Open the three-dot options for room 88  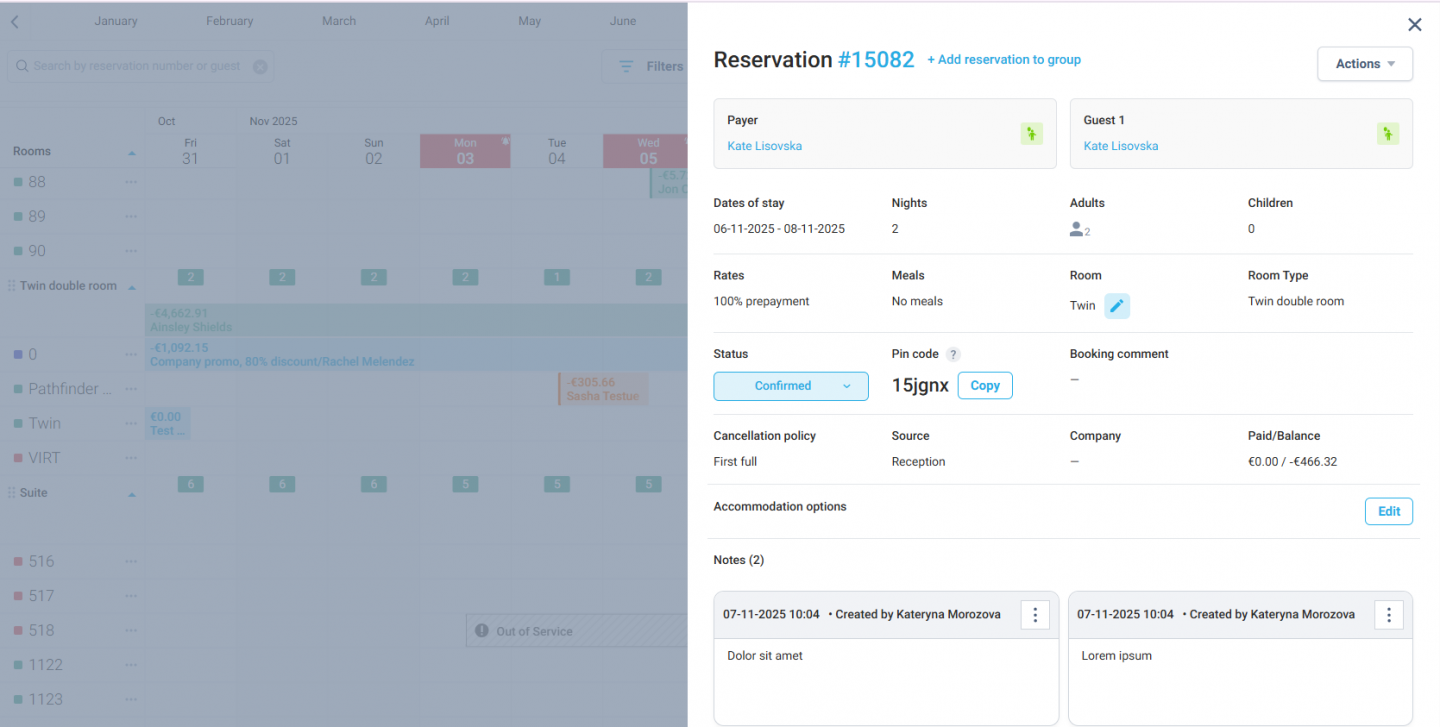click(x=130, y=182)
